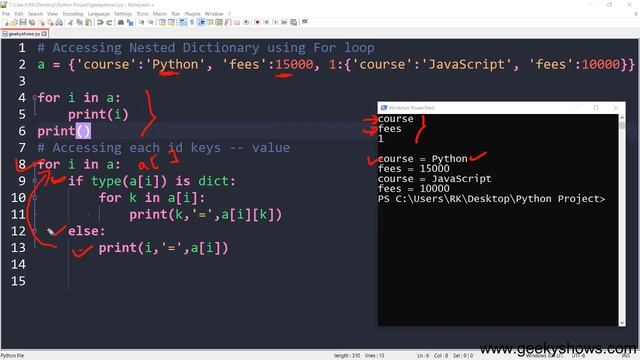Collapse the inner for fold on line 10
Image resolution: width=640 pixels, height=360 pixels.
click(x=35, y=198)
